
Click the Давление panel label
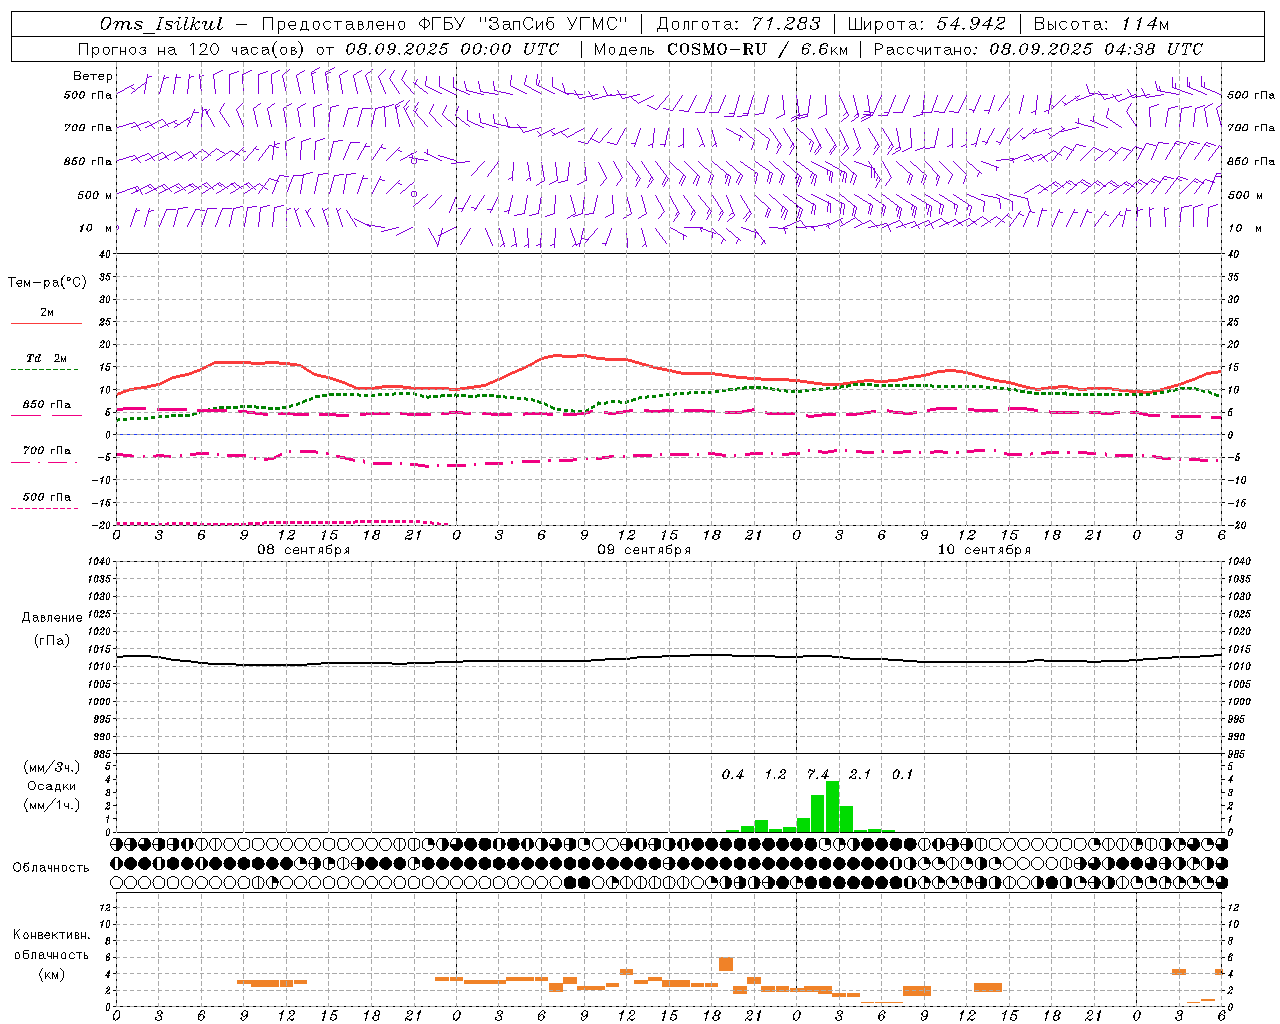click(52, 618)
